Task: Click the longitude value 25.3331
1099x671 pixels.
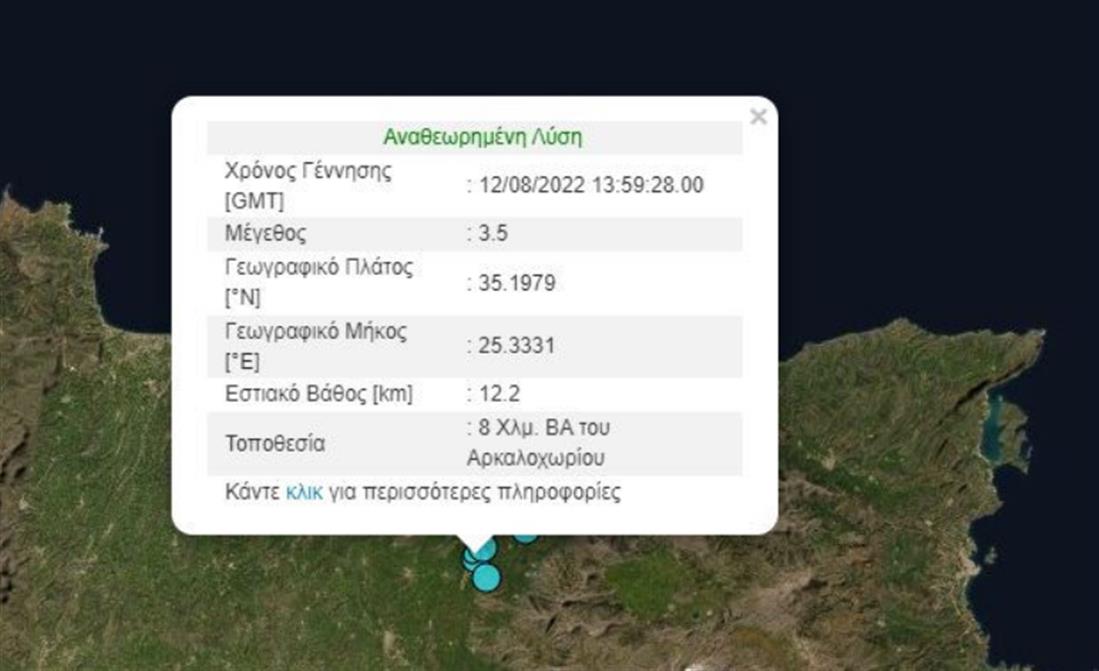Action: point(513,345)
